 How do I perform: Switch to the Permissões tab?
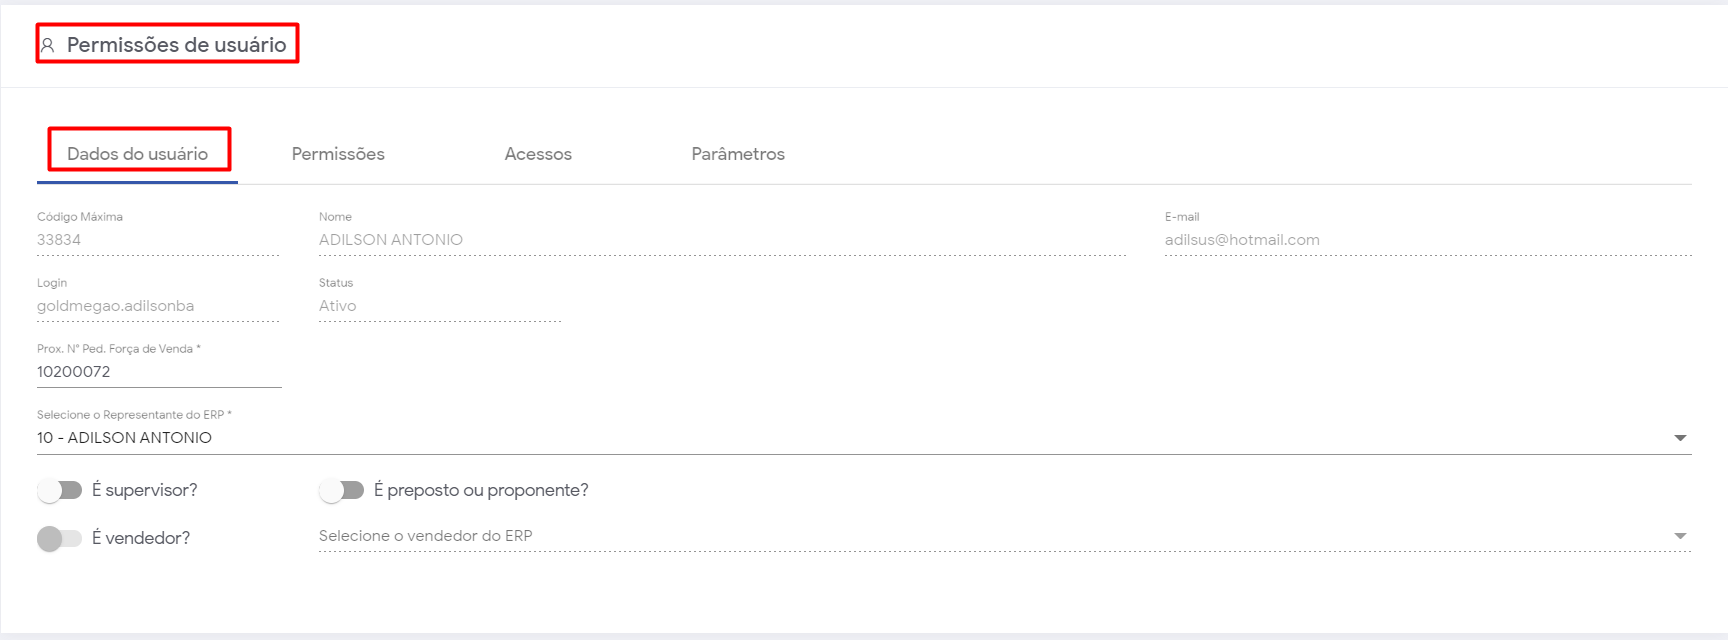338,154
